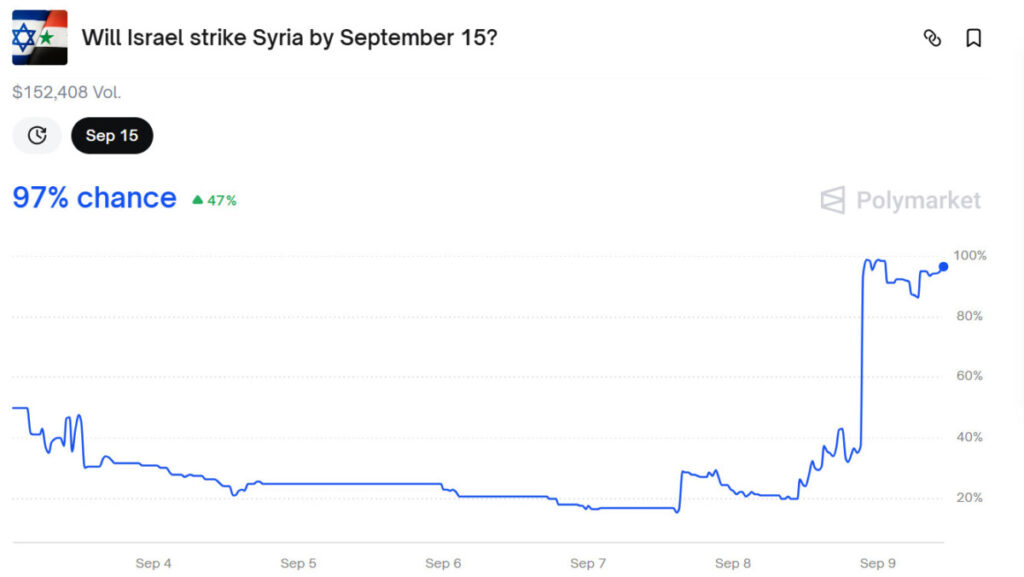
Task: Click the copy link icon
Action: point(932,38)
